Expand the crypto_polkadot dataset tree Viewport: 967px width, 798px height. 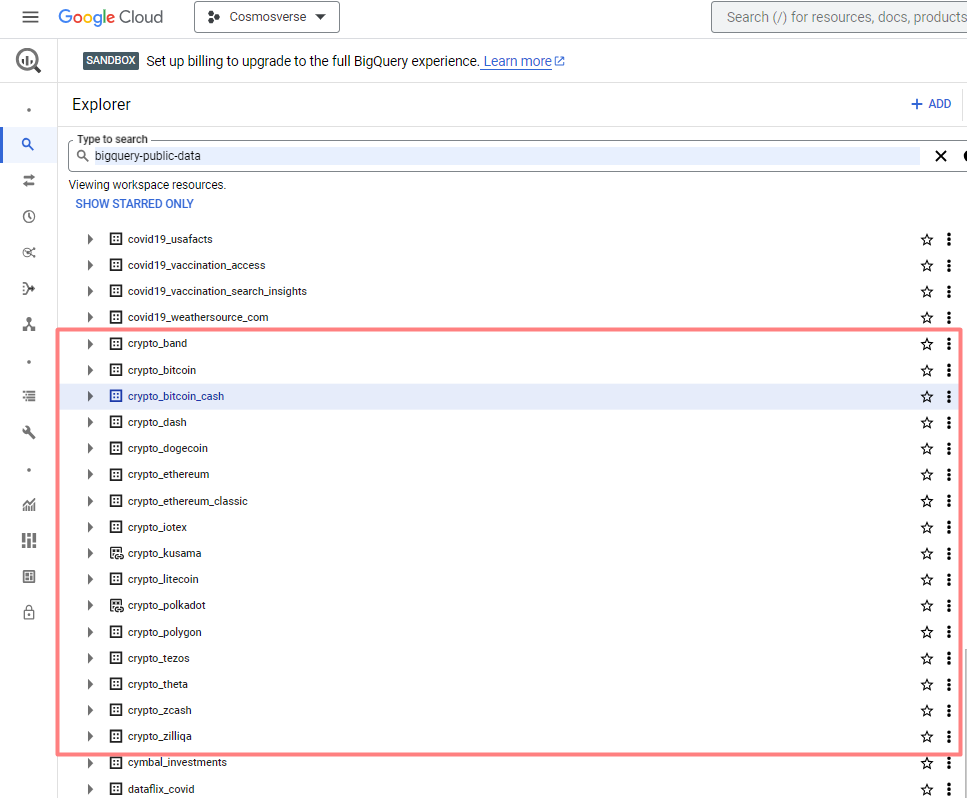89,605
